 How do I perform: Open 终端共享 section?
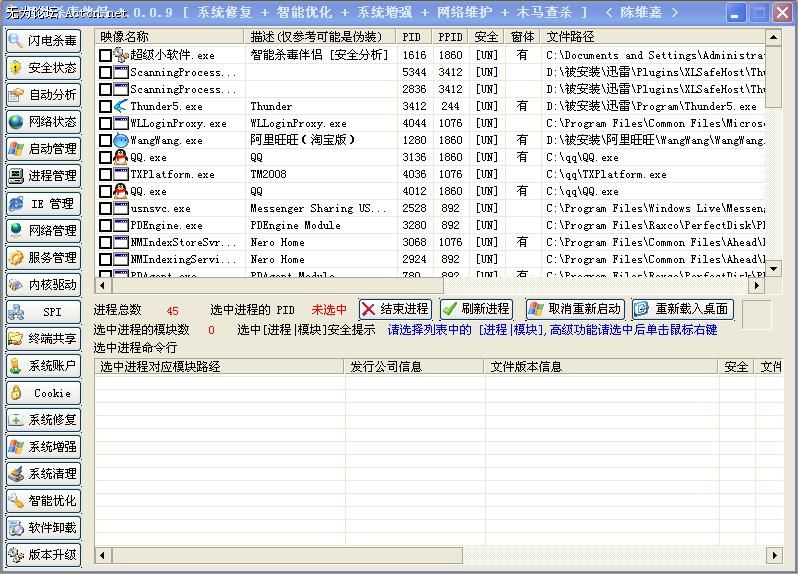[x=44, y=338]
